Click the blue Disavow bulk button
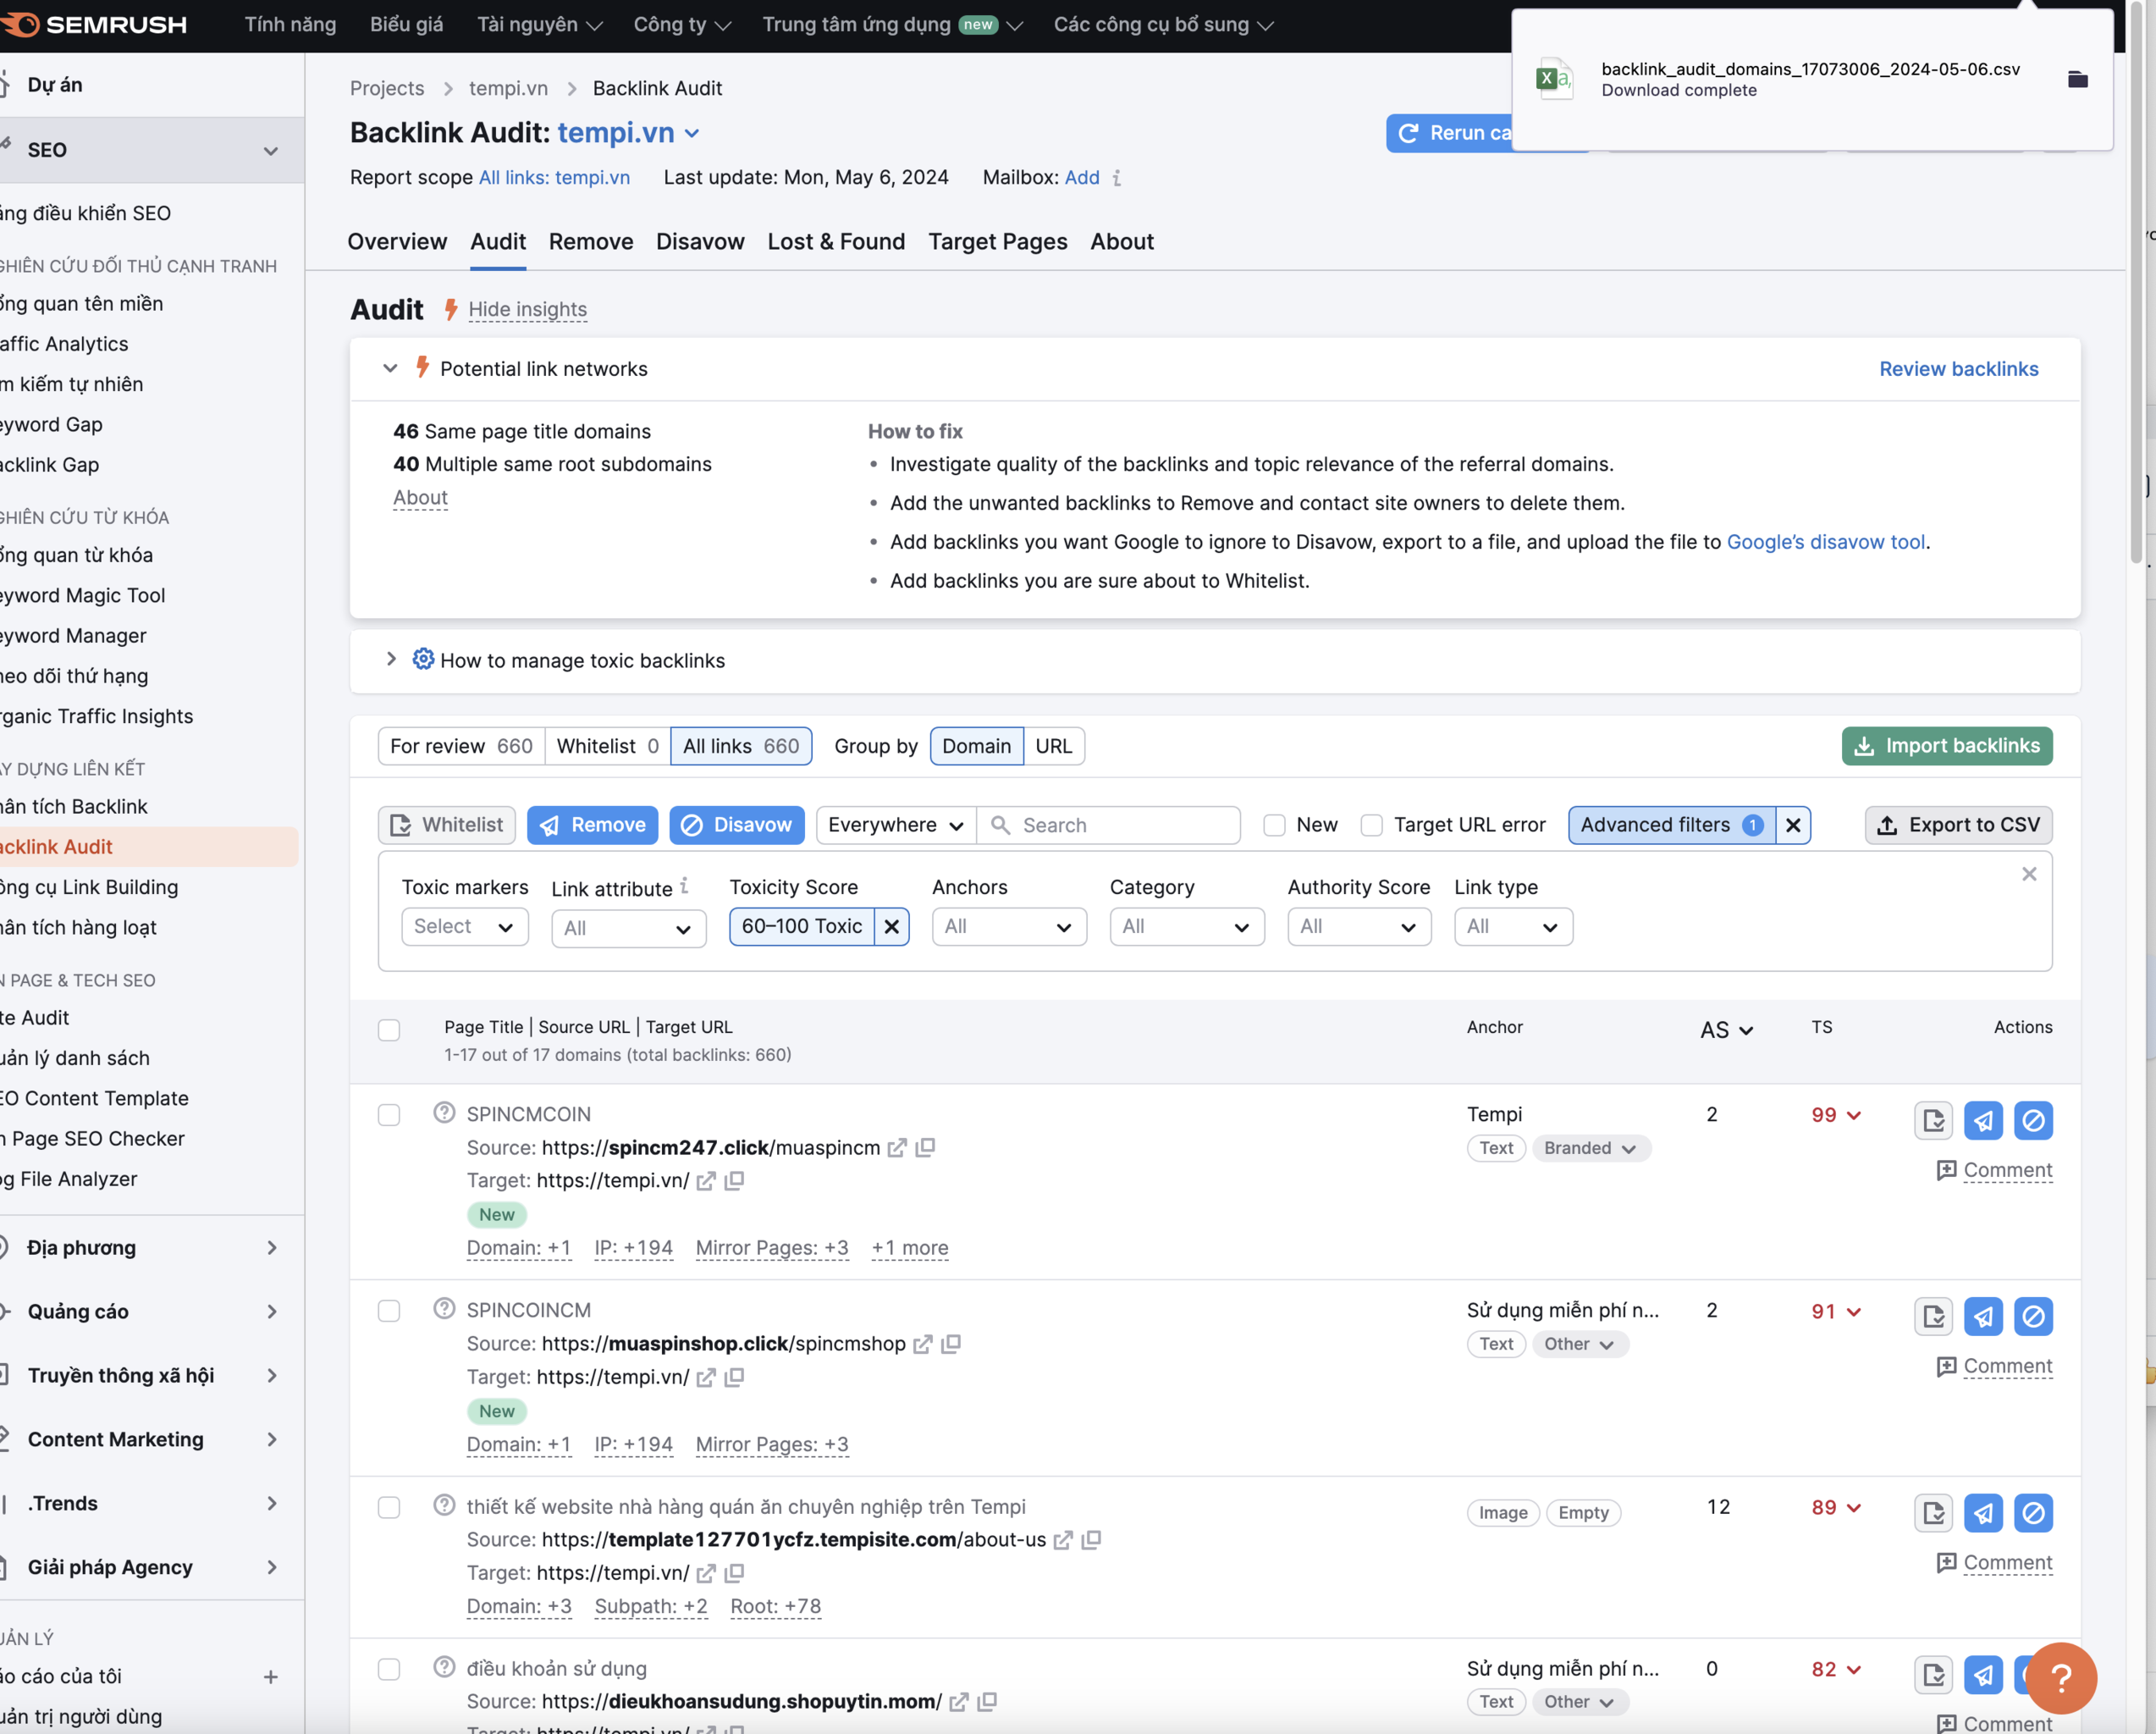 736,825
